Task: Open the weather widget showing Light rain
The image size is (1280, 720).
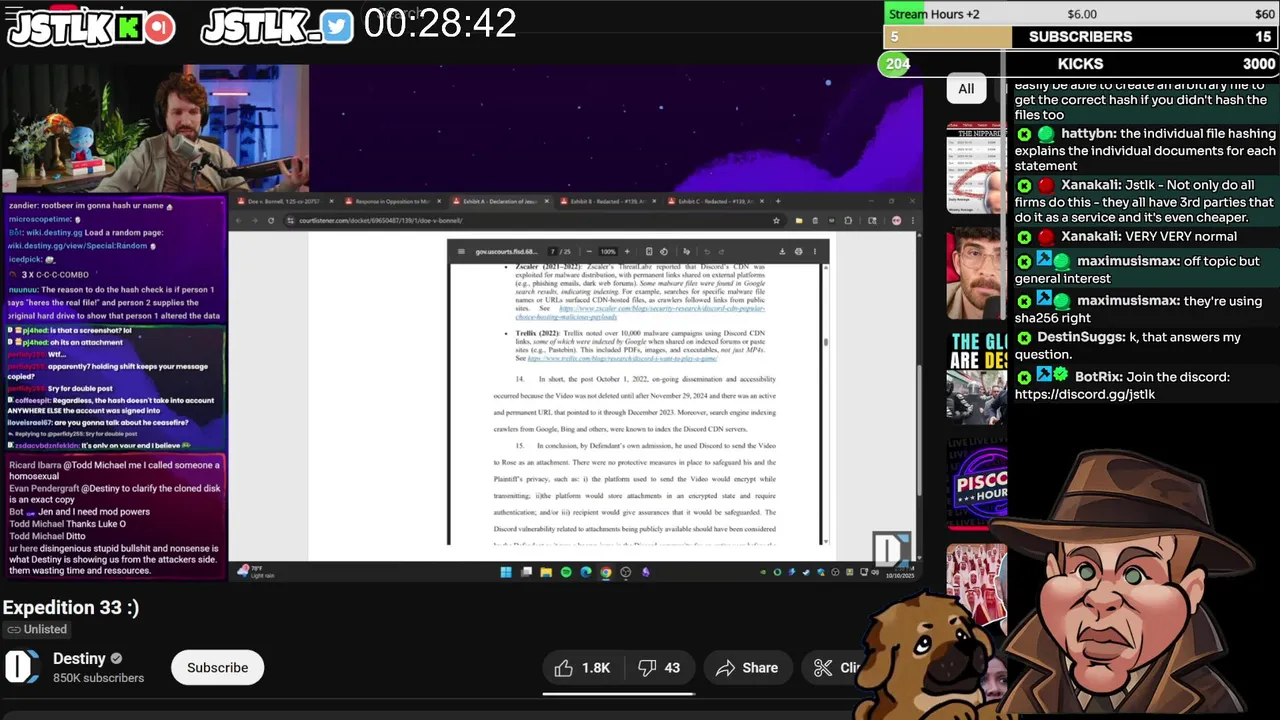Action: coord(256,572)
